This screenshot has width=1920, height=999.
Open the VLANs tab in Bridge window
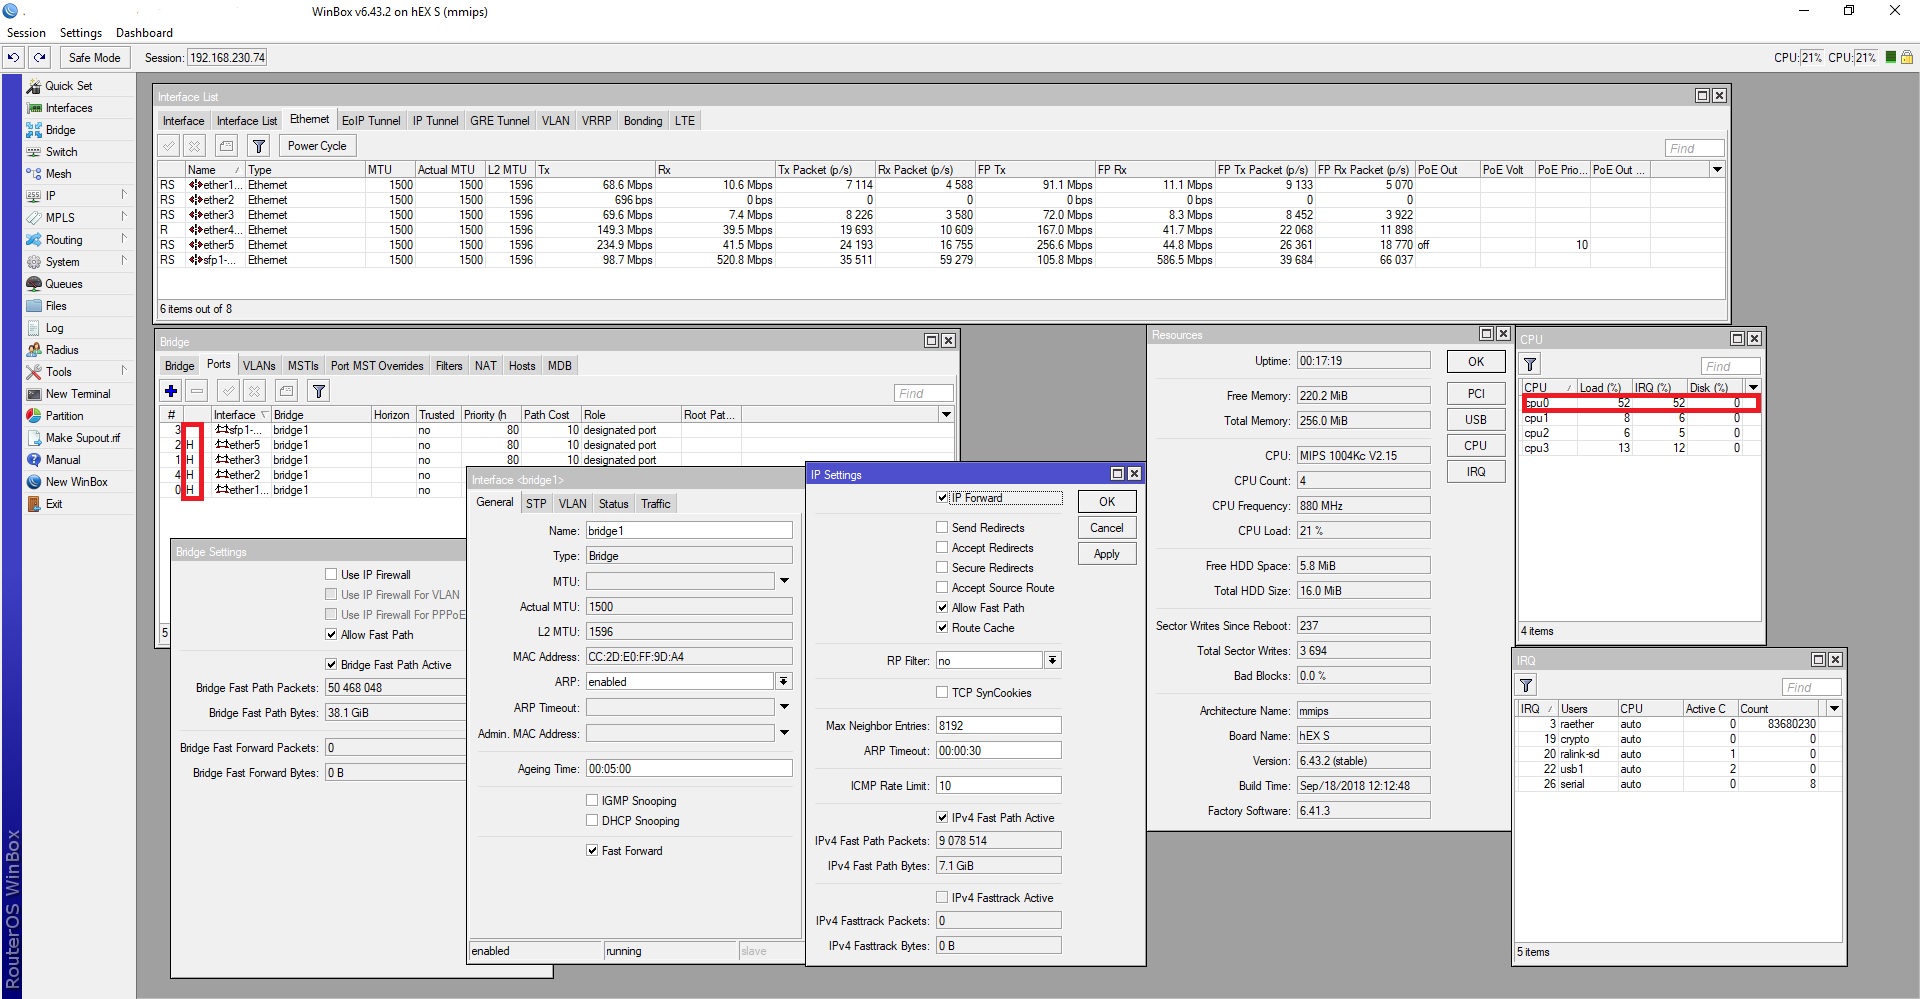pos(259,366)
